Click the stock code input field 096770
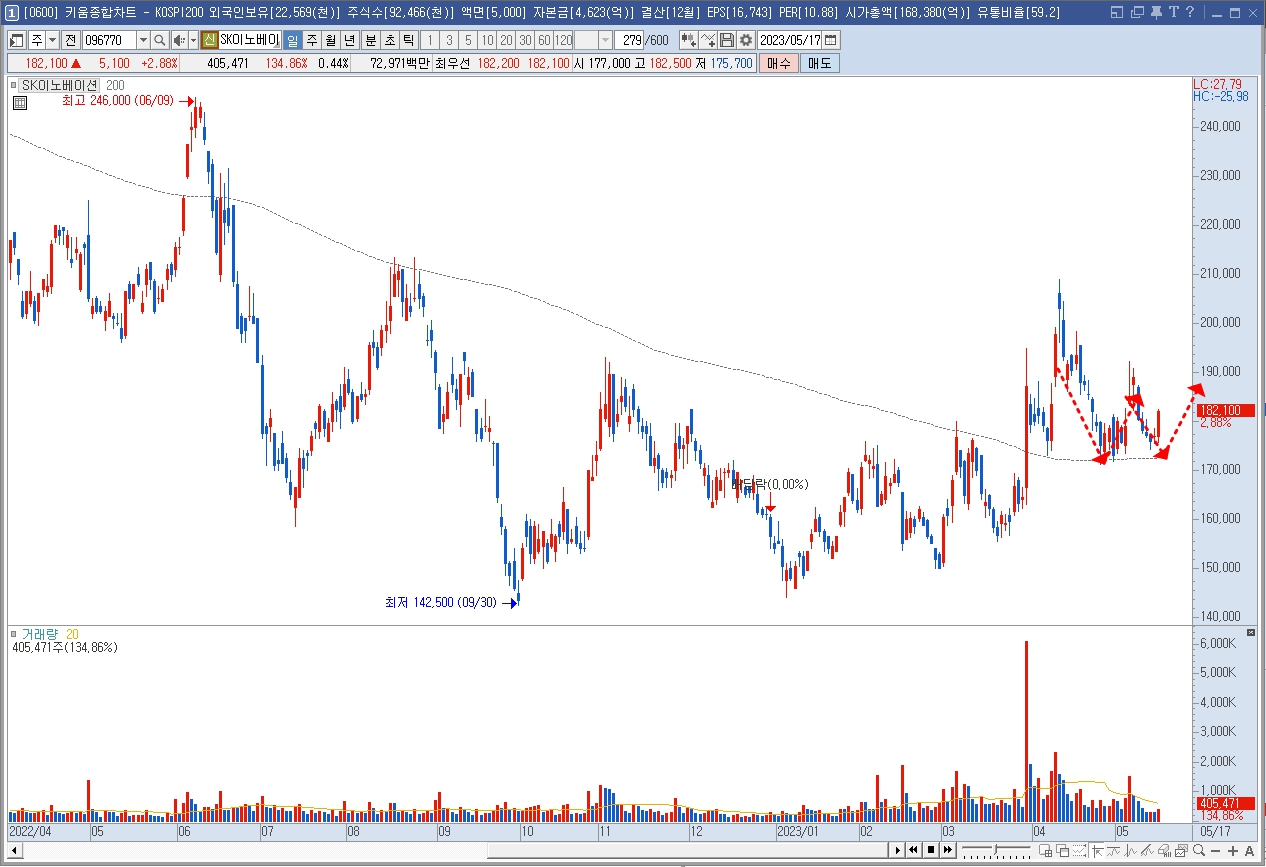This screenshot has width=1266, height=867. [x=110, y=40]
